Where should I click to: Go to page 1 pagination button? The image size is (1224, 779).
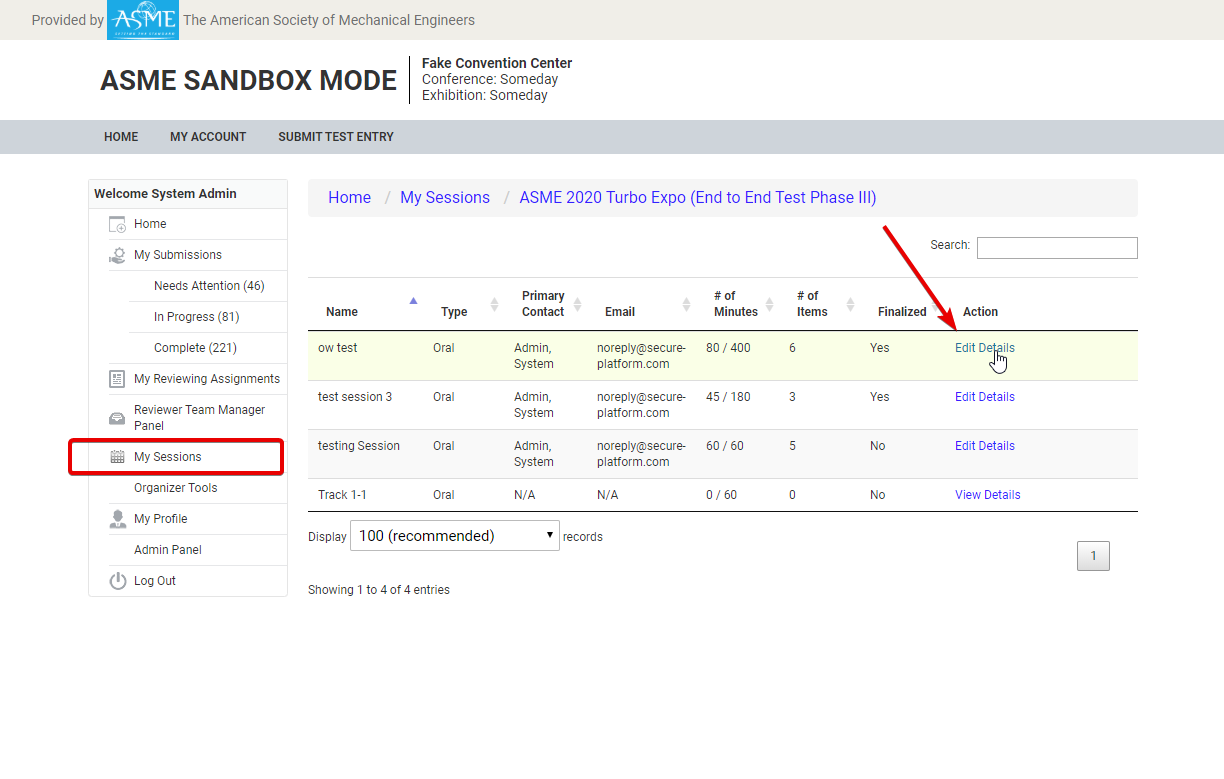(x=1093, y=556)
